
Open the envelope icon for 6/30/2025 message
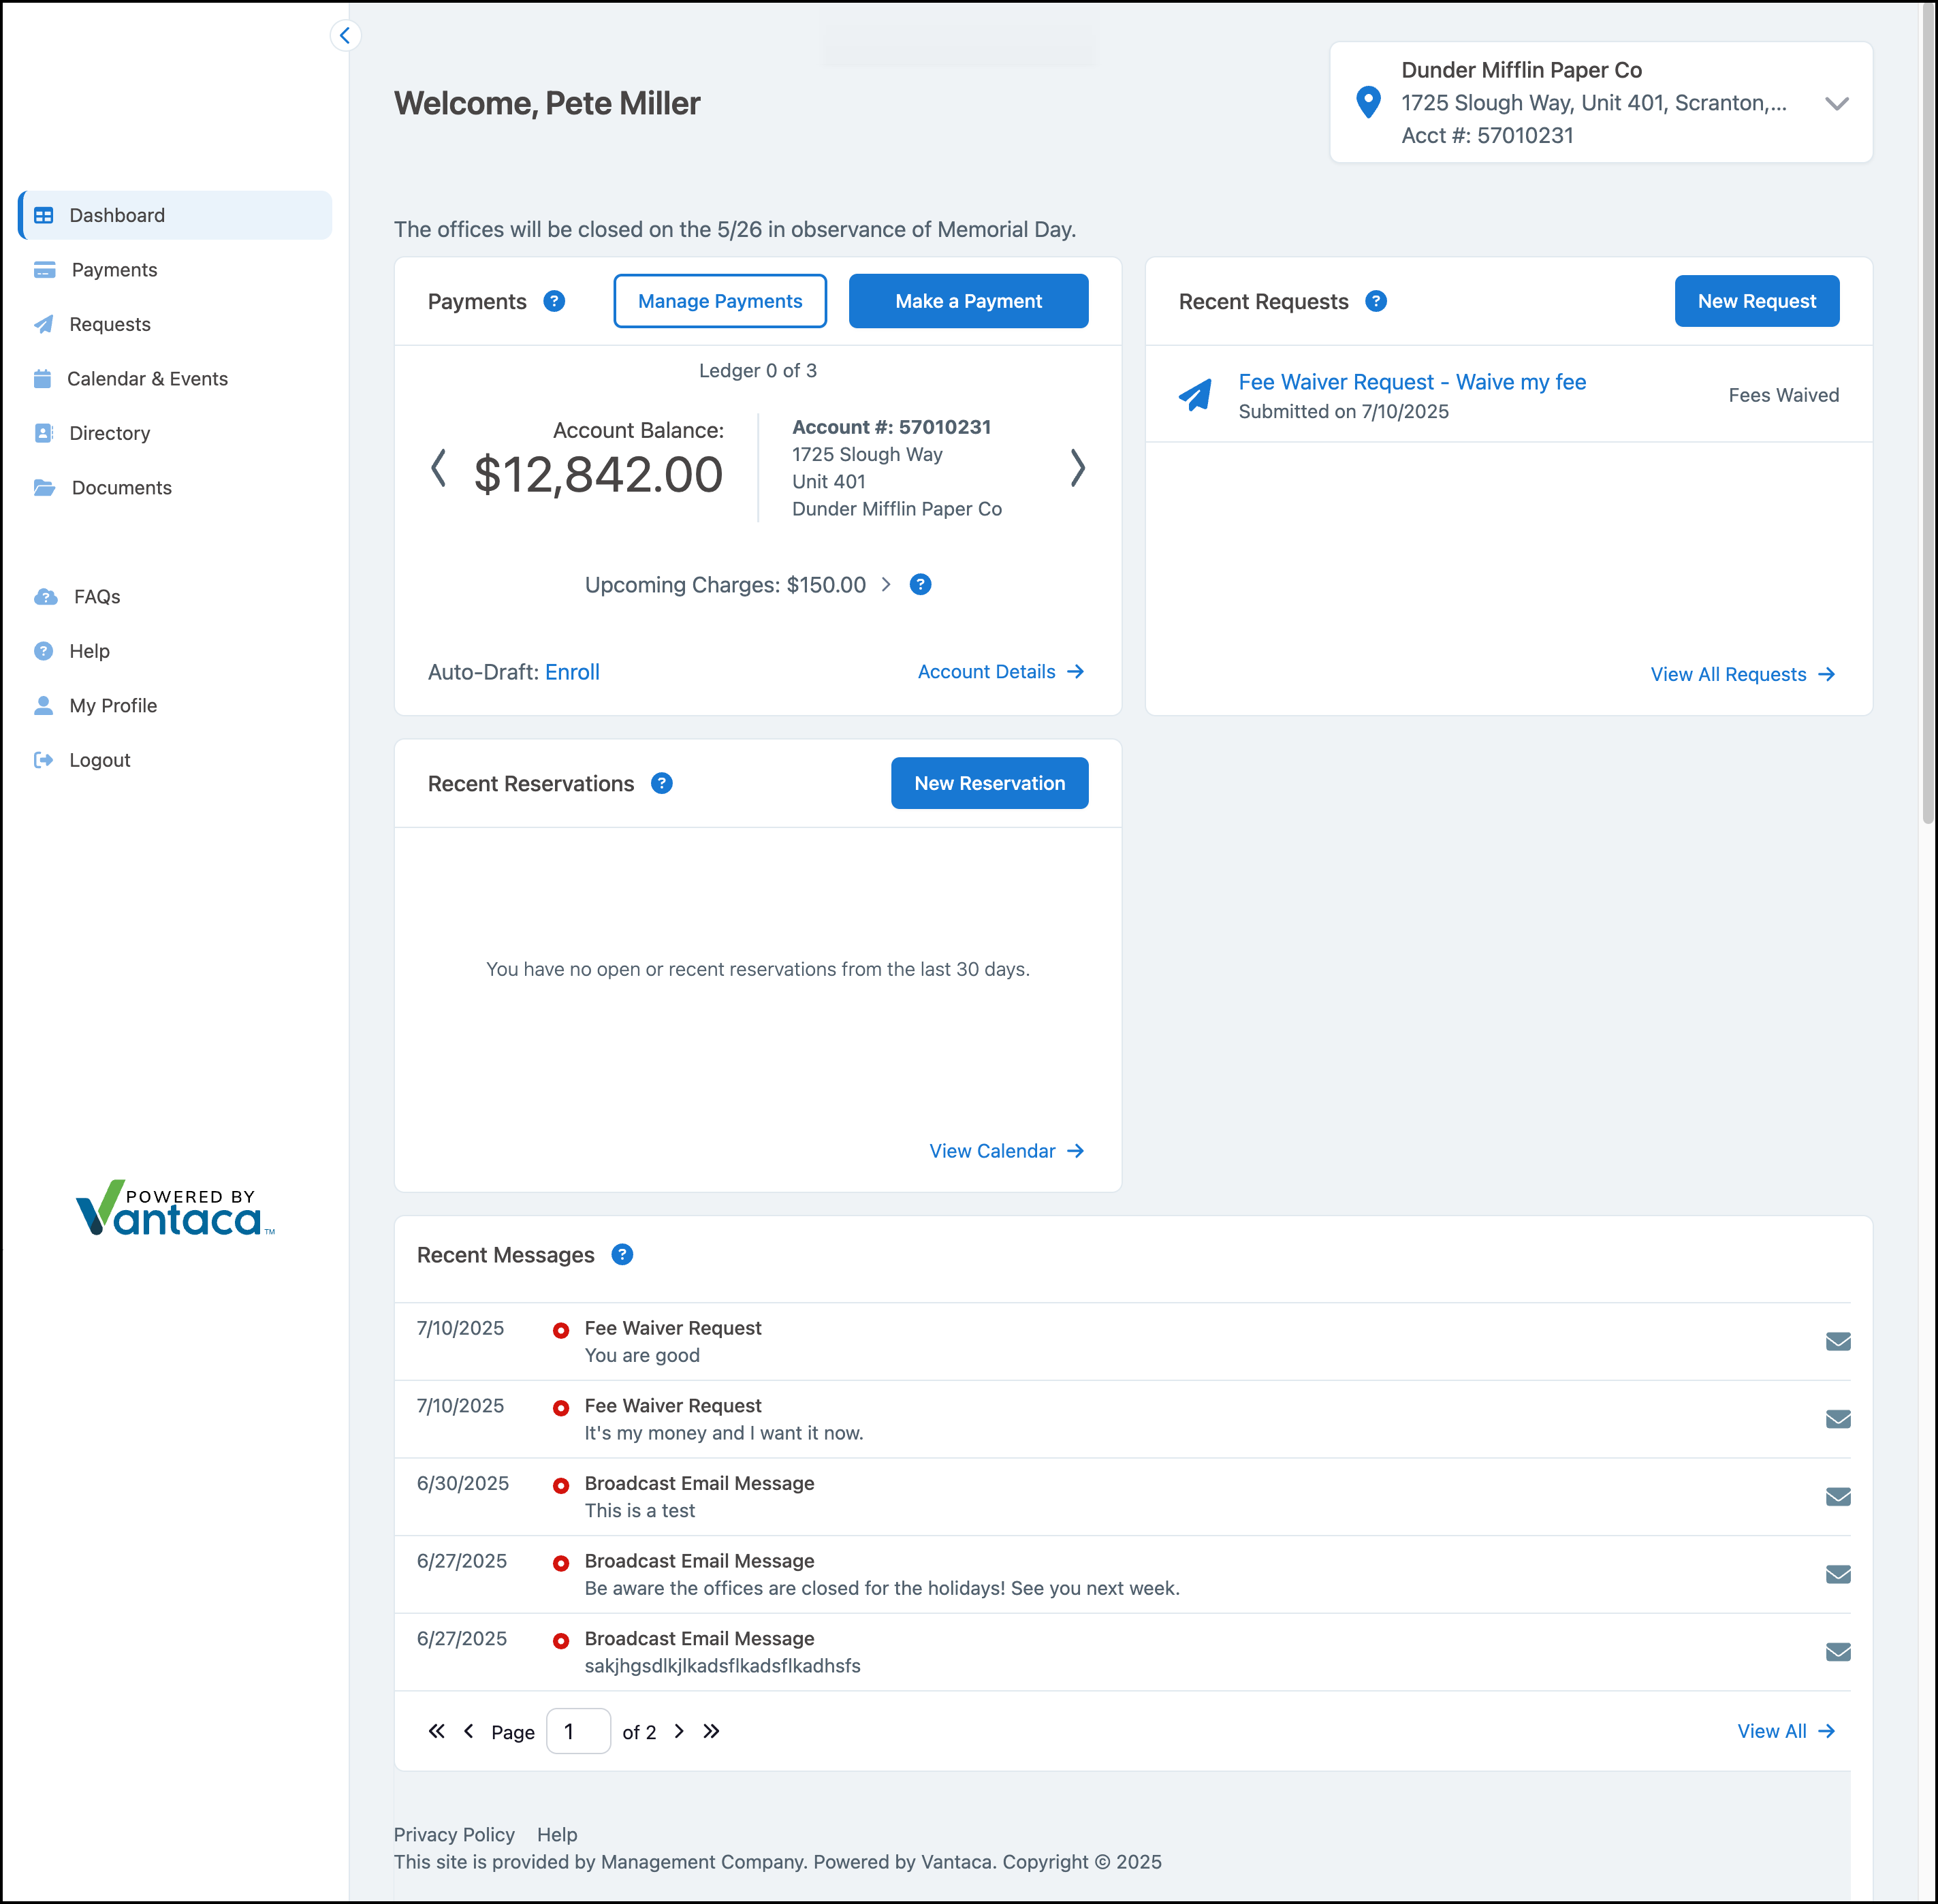[x=1837, y=1496]
